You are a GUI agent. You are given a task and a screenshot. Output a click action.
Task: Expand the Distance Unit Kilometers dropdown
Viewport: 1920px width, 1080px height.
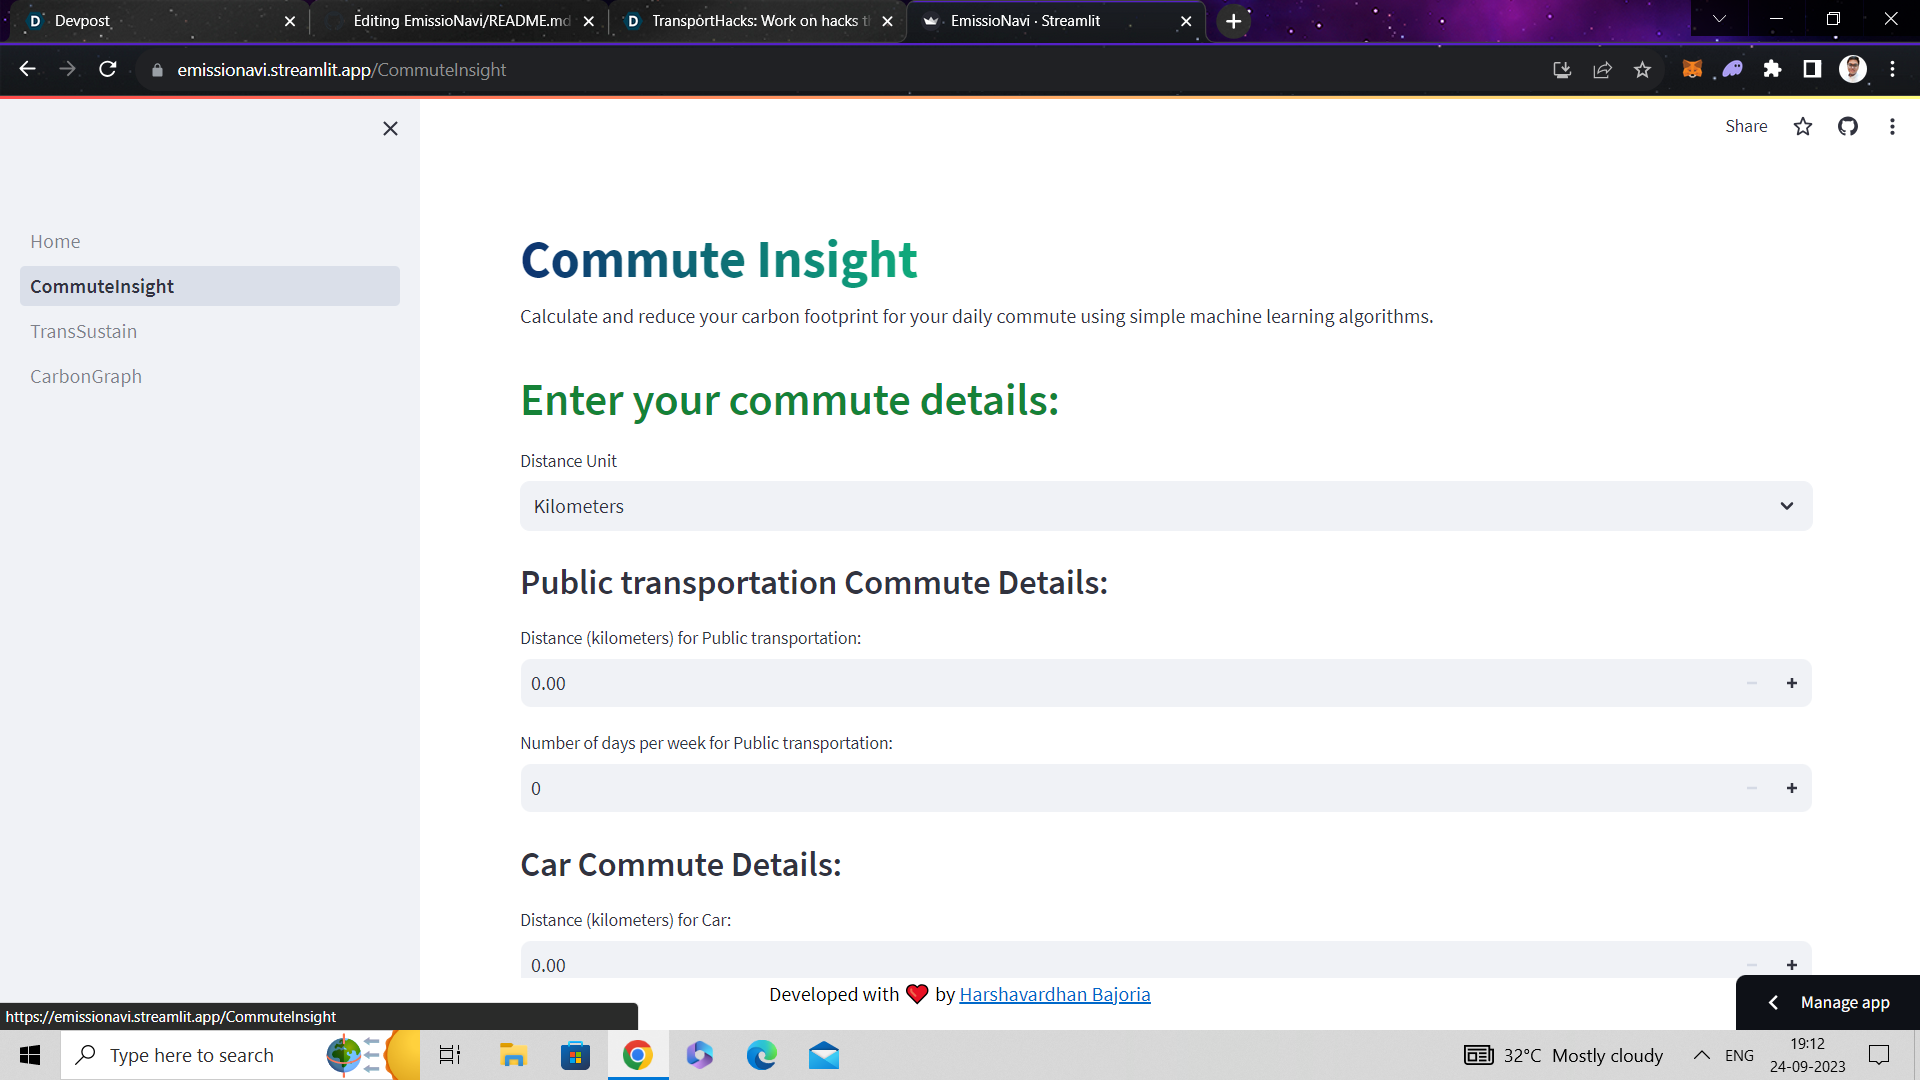coord(1165,506)
